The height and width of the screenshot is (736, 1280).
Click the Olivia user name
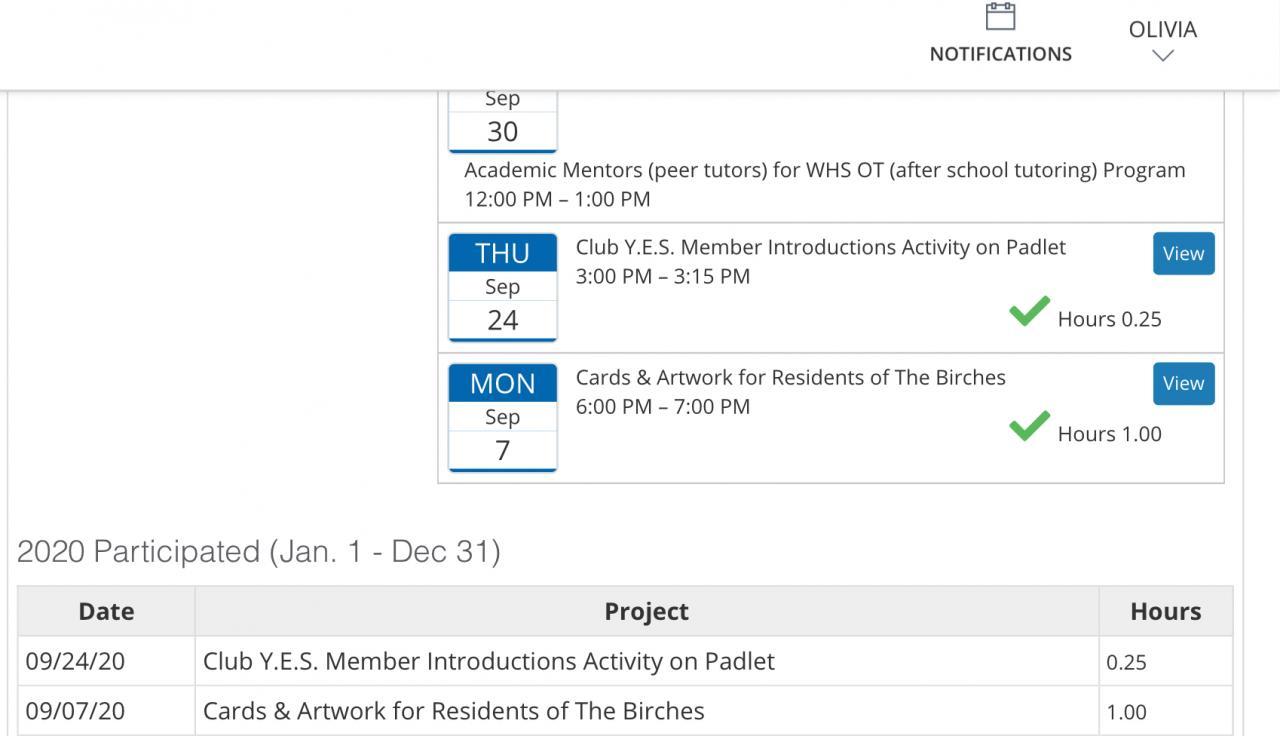click(x=1162, y=30)
